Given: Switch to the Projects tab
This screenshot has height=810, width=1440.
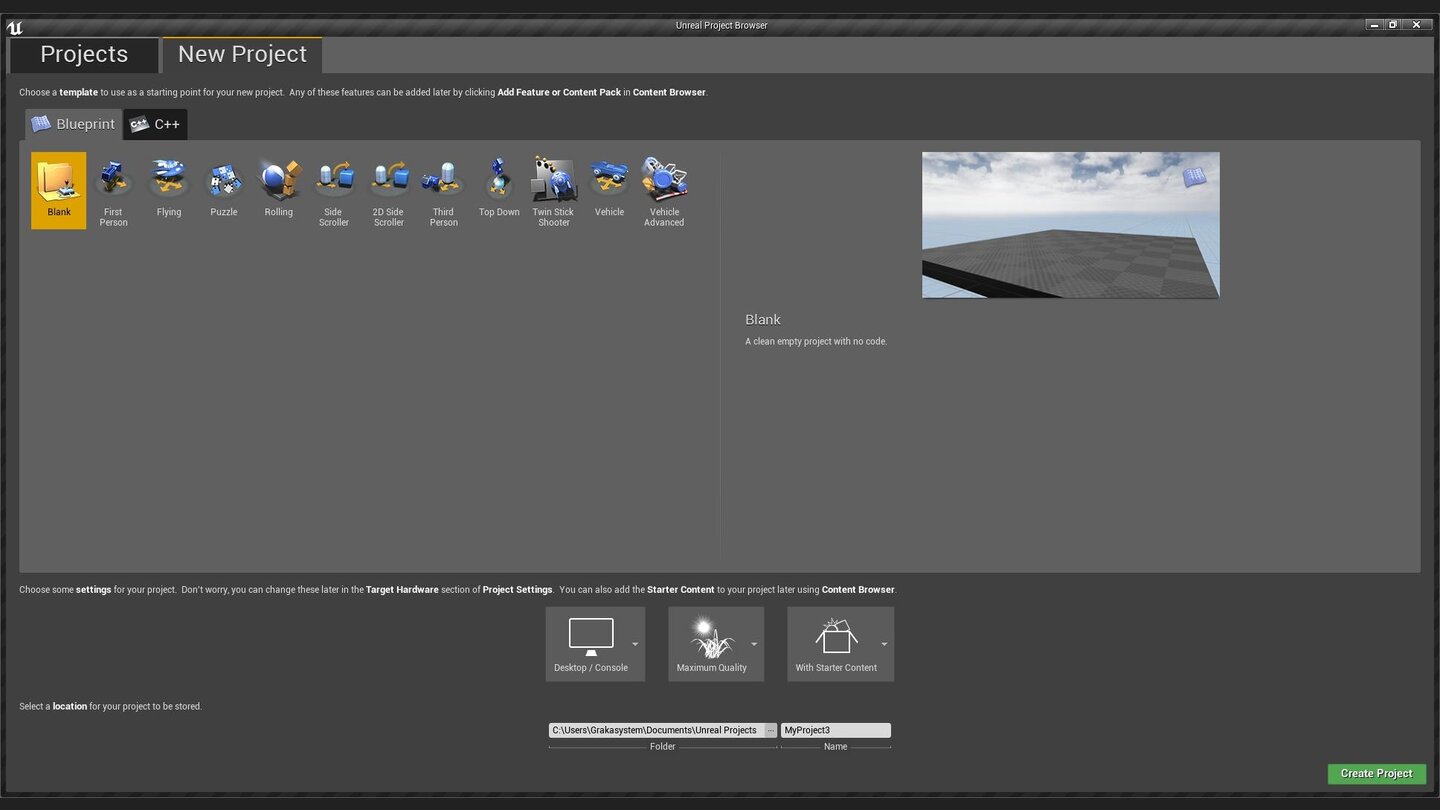Looking at the screenshot, I should point(83,54).
